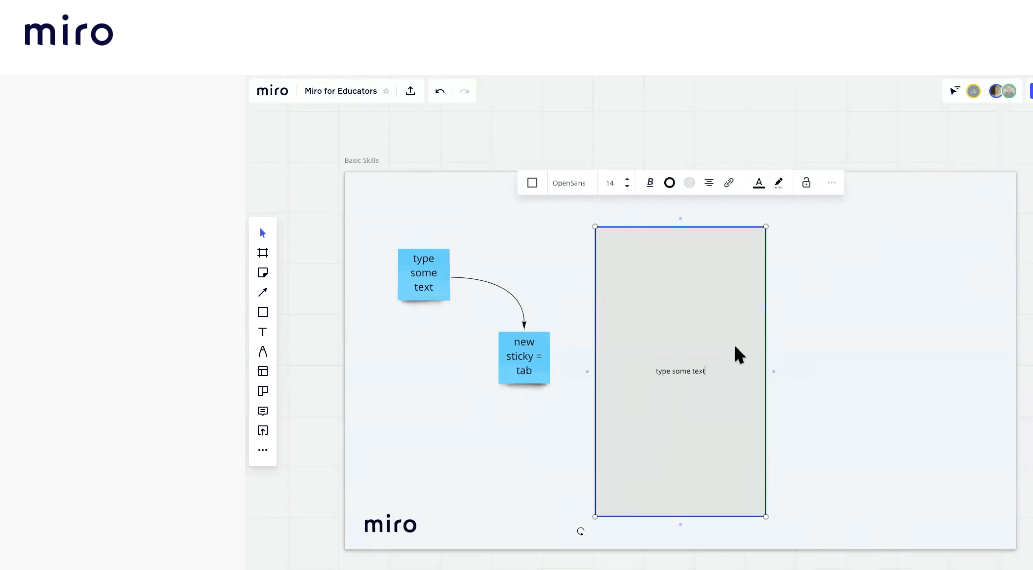Click the right connection point of the rectangle
Image resolution: width=1033 pixels, height=570 pixels.
pyautogui.click(x=773, y=372)
